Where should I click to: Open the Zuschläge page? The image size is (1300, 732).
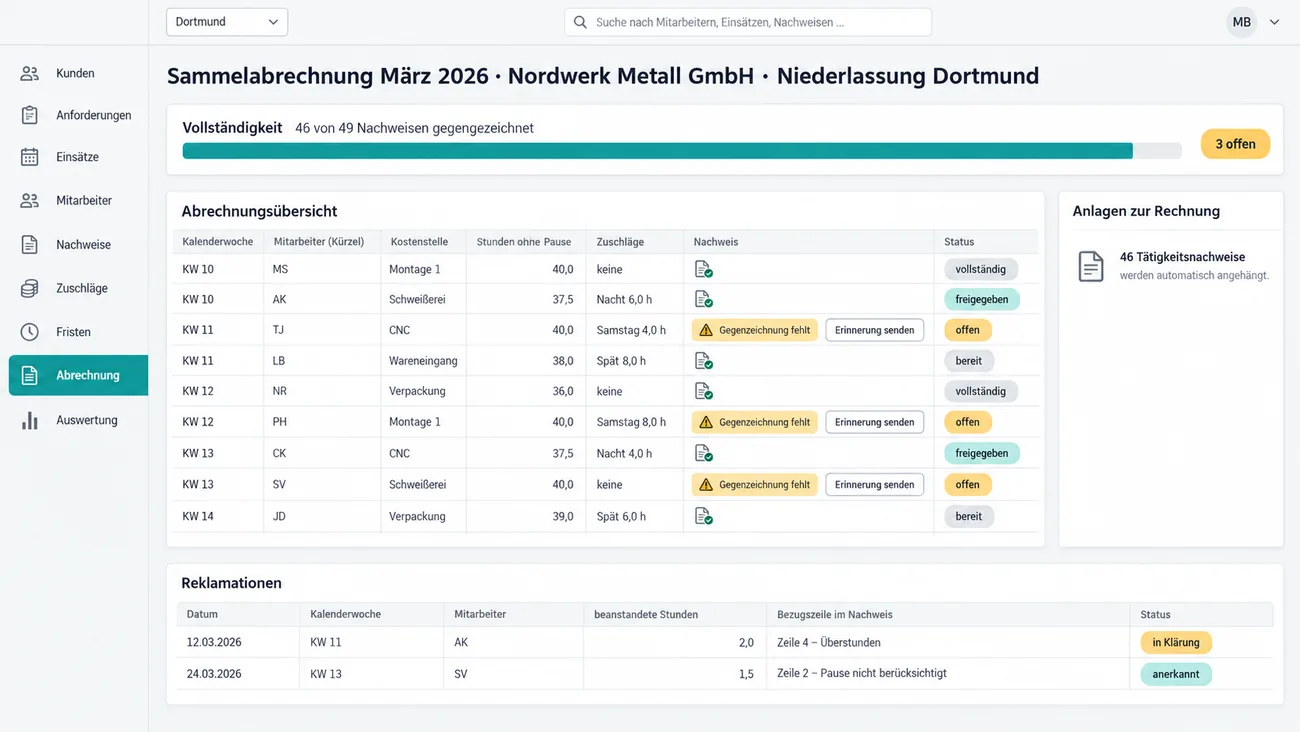78,288
